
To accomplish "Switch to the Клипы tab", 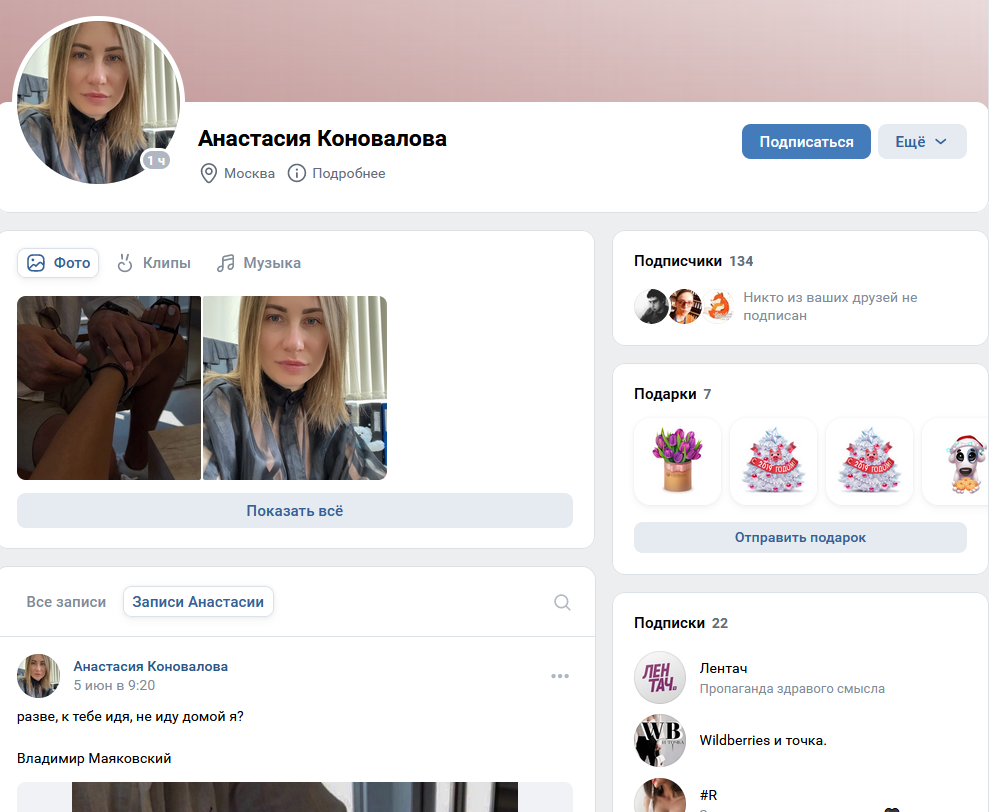I will (x=155, y=263).
